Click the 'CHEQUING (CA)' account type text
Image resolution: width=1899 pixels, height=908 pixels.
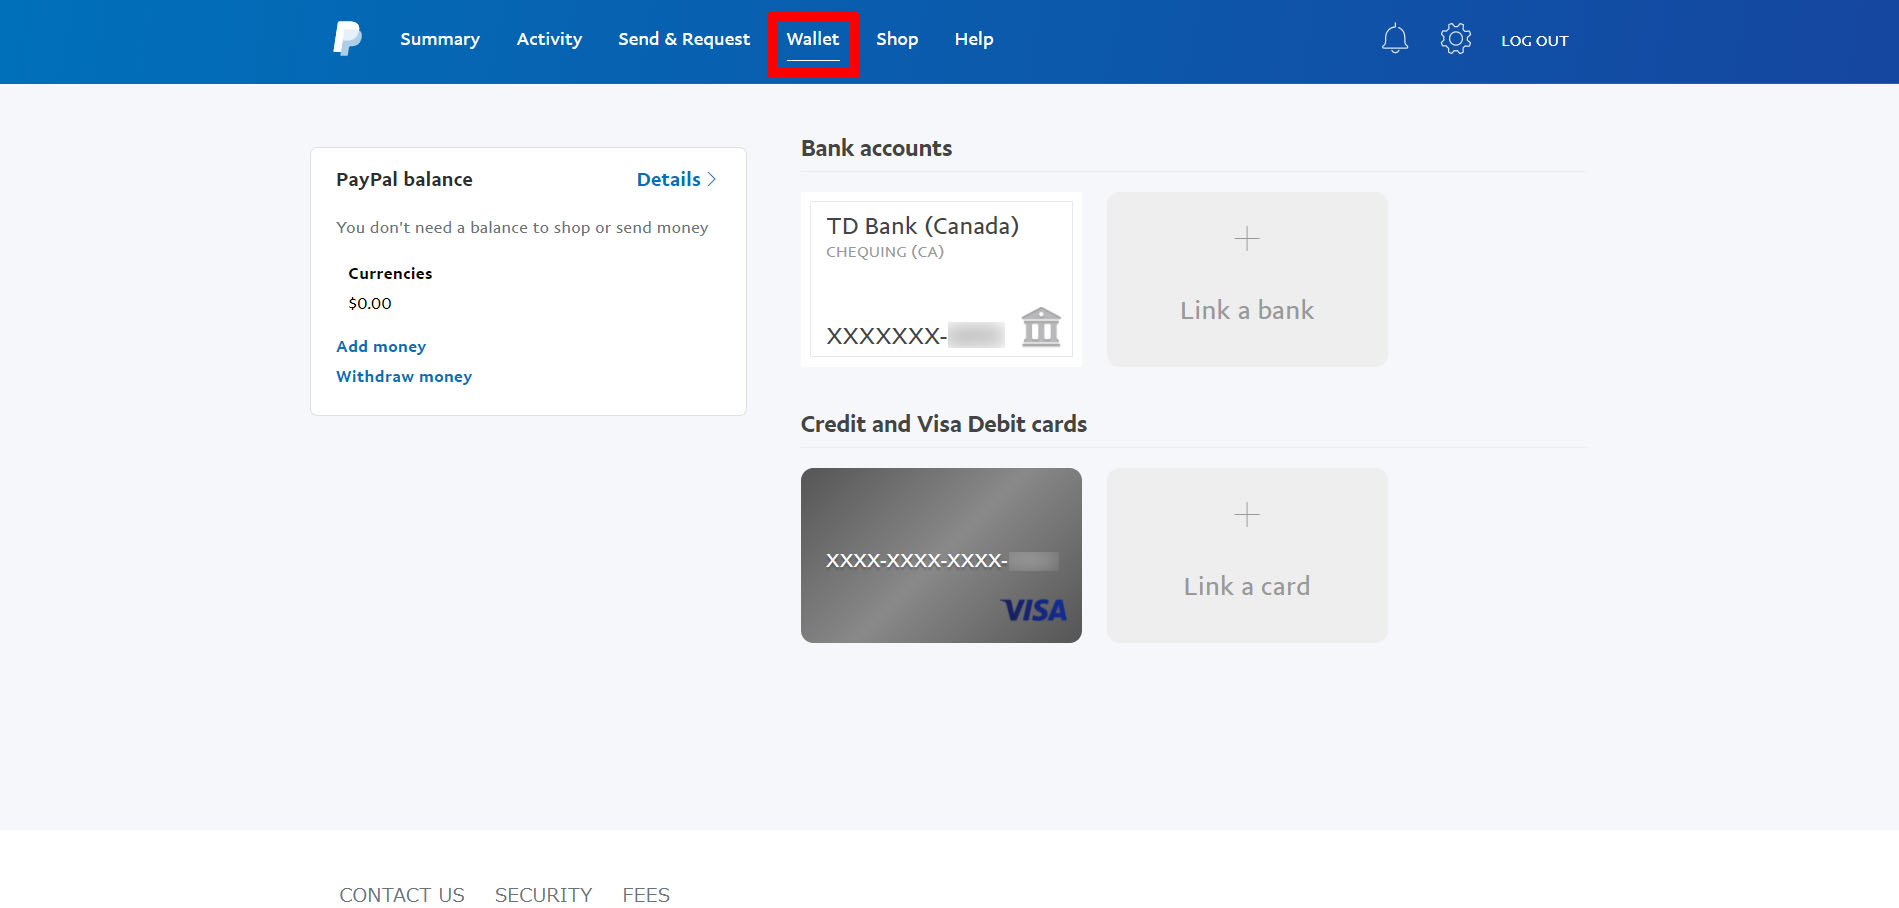point(885,252)
